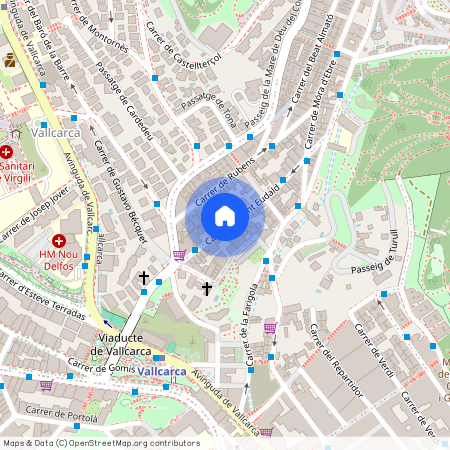
Task: Click the shelter icon beside the gray Vallcarca label
Action: pos(16,133)
